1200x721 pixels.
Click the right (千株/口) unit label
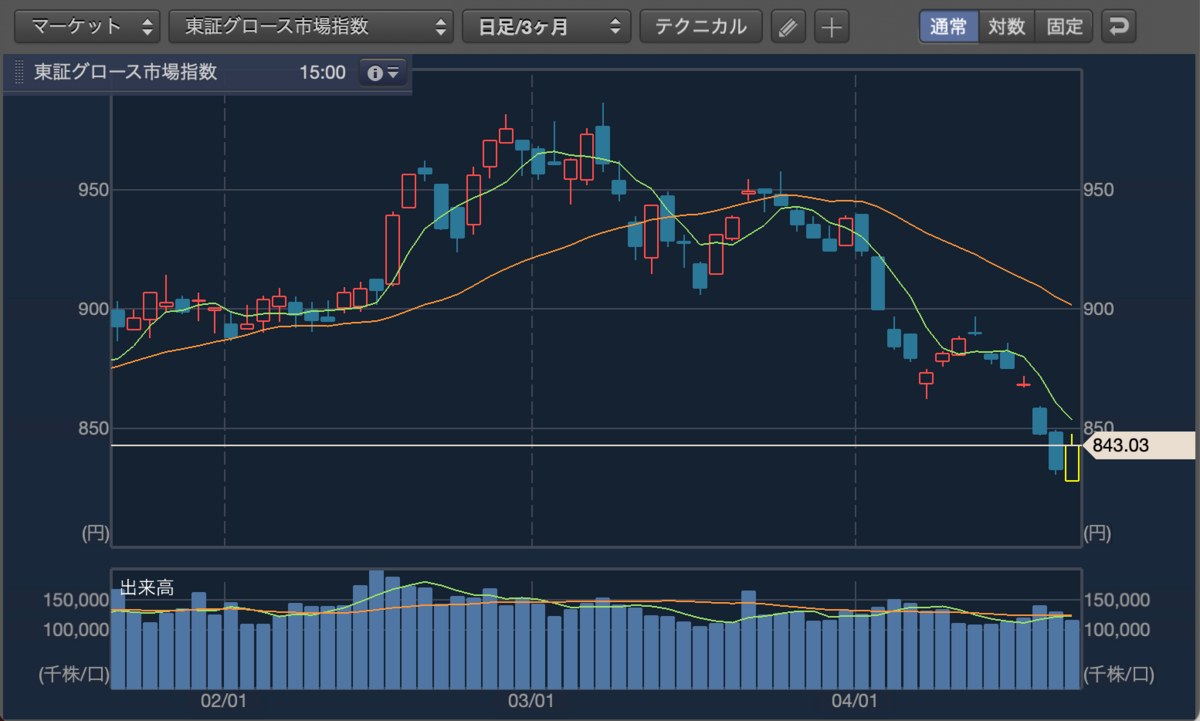[1118, 674]
